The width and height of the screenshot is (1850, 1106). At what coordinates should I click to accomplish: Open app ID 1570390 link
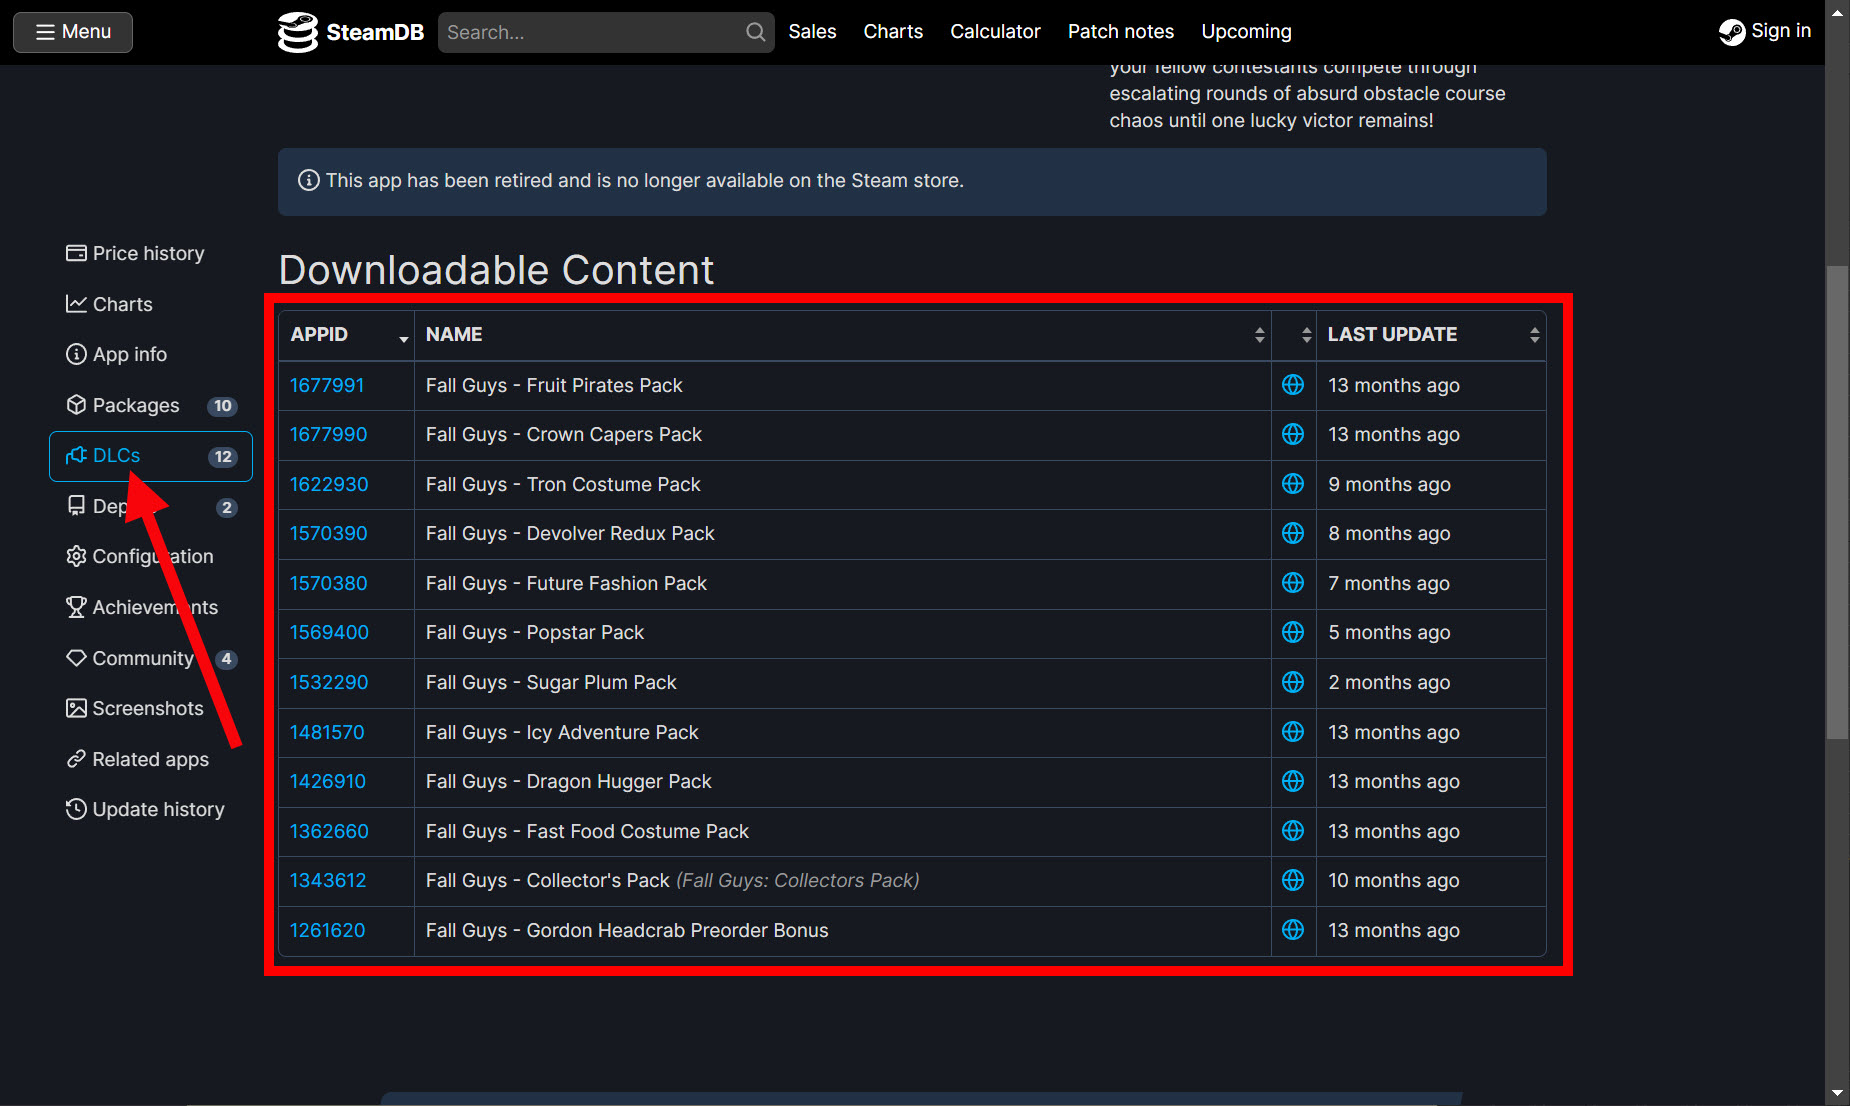[x=328, y=533]
